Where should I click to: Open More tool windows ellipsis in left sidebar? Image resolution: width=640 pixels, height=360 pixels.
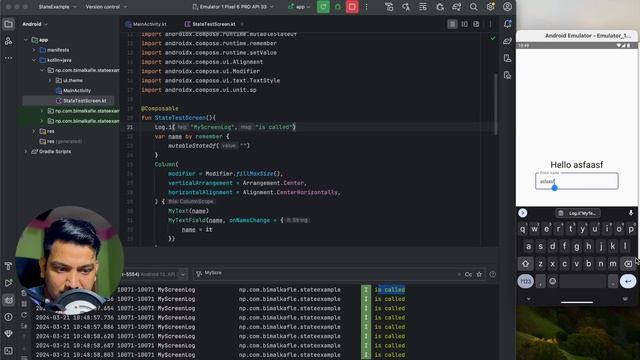click(8, 58)
